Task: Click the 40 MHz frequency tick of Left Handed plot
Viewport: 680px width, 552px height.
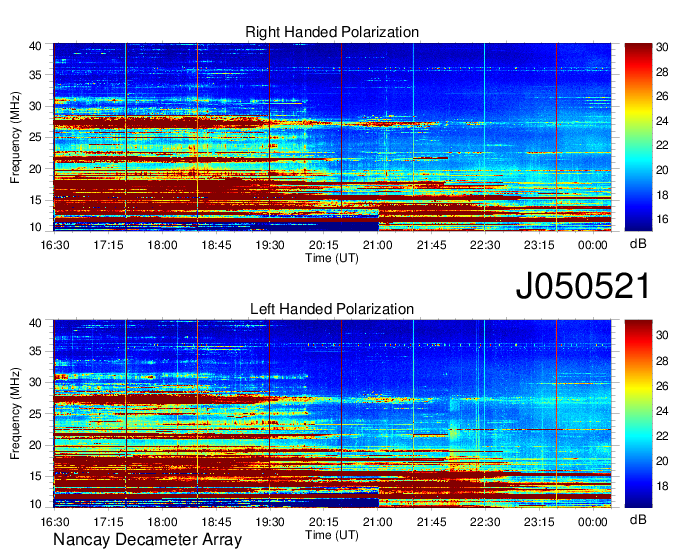Action: [36, 323]
